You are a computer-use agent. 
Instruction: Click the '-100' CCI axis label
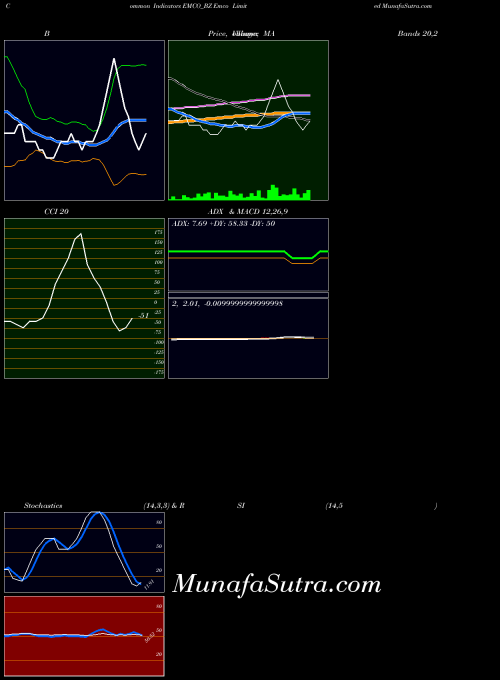tap(159, 342)
